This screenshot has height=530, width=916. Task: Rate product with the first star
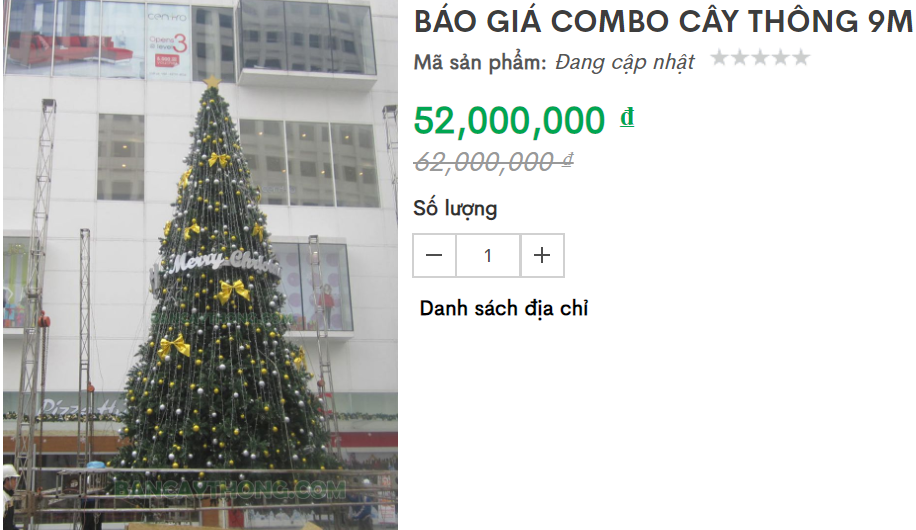(x=719, y=57)
